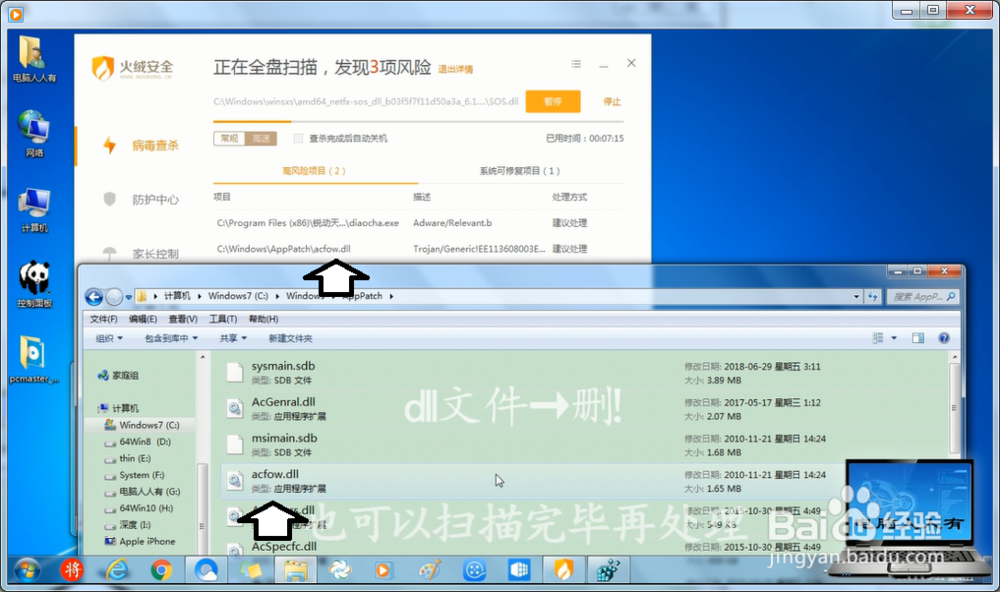Click the Explorer back arrow button
Screen dimensions: 1000x592
point(94,297)
